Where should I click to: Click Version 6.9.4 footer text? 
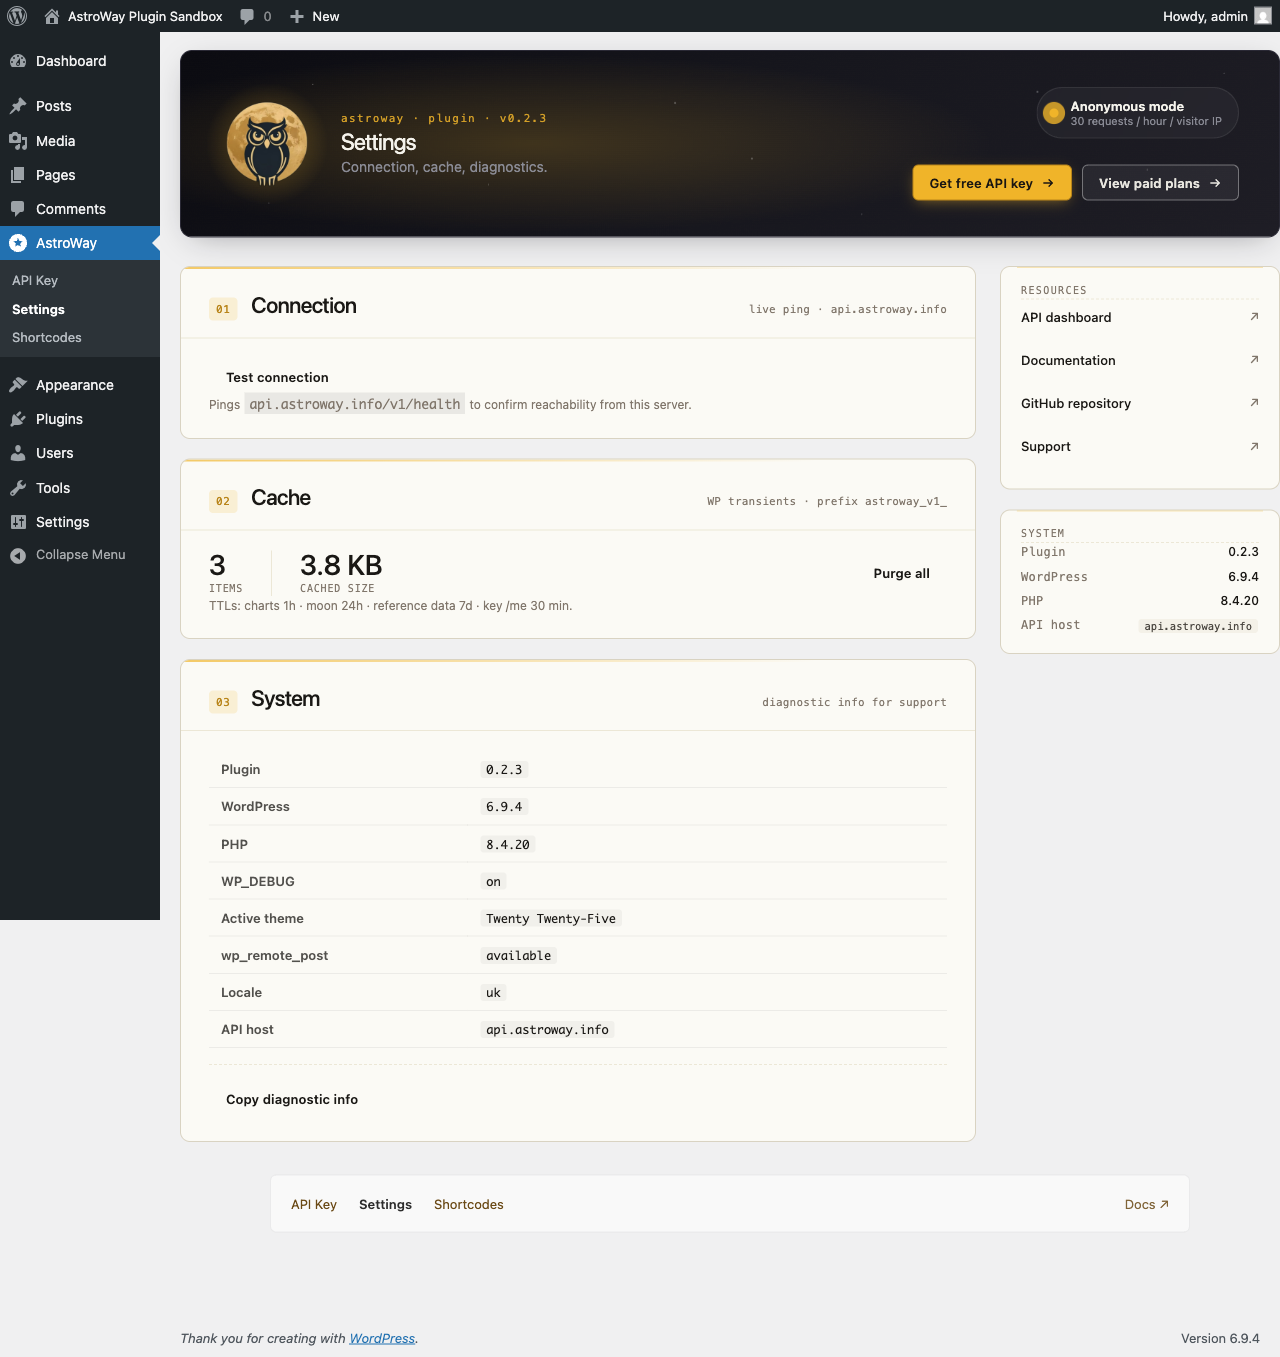click(x=1220, y=1339)
